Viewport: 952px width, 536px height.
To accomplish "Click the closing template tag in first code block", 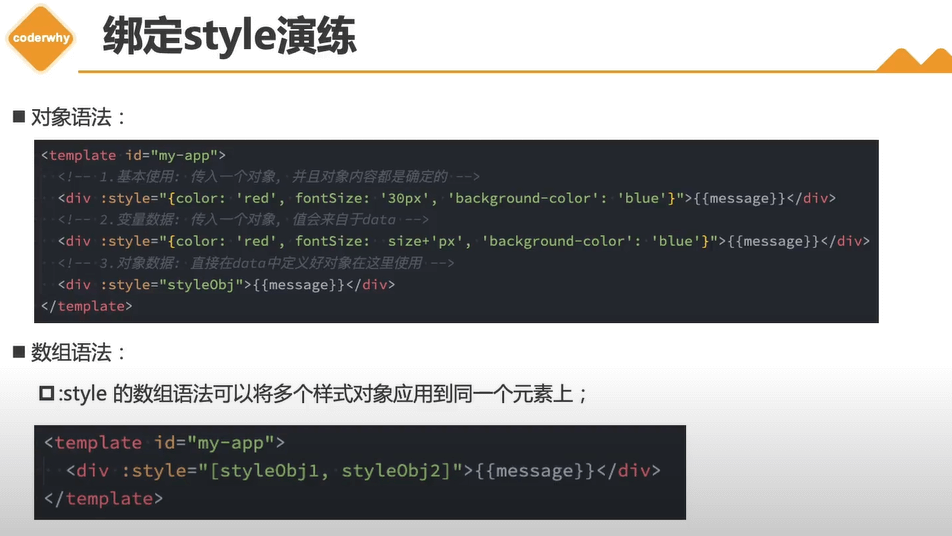I will coord(86,306).
